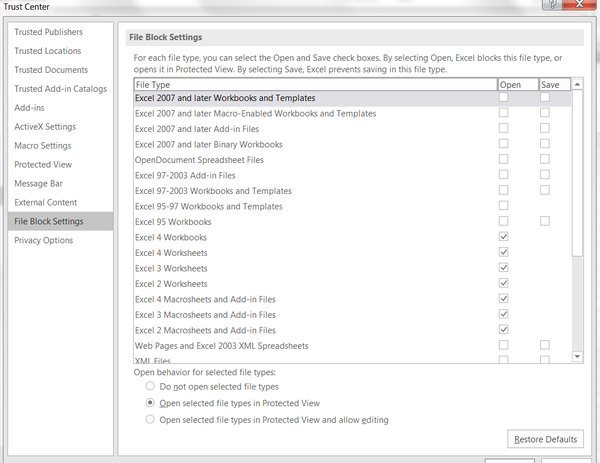Switch to the Add-ins section
This screenshot has width=600, height=463.
(29, 108)
